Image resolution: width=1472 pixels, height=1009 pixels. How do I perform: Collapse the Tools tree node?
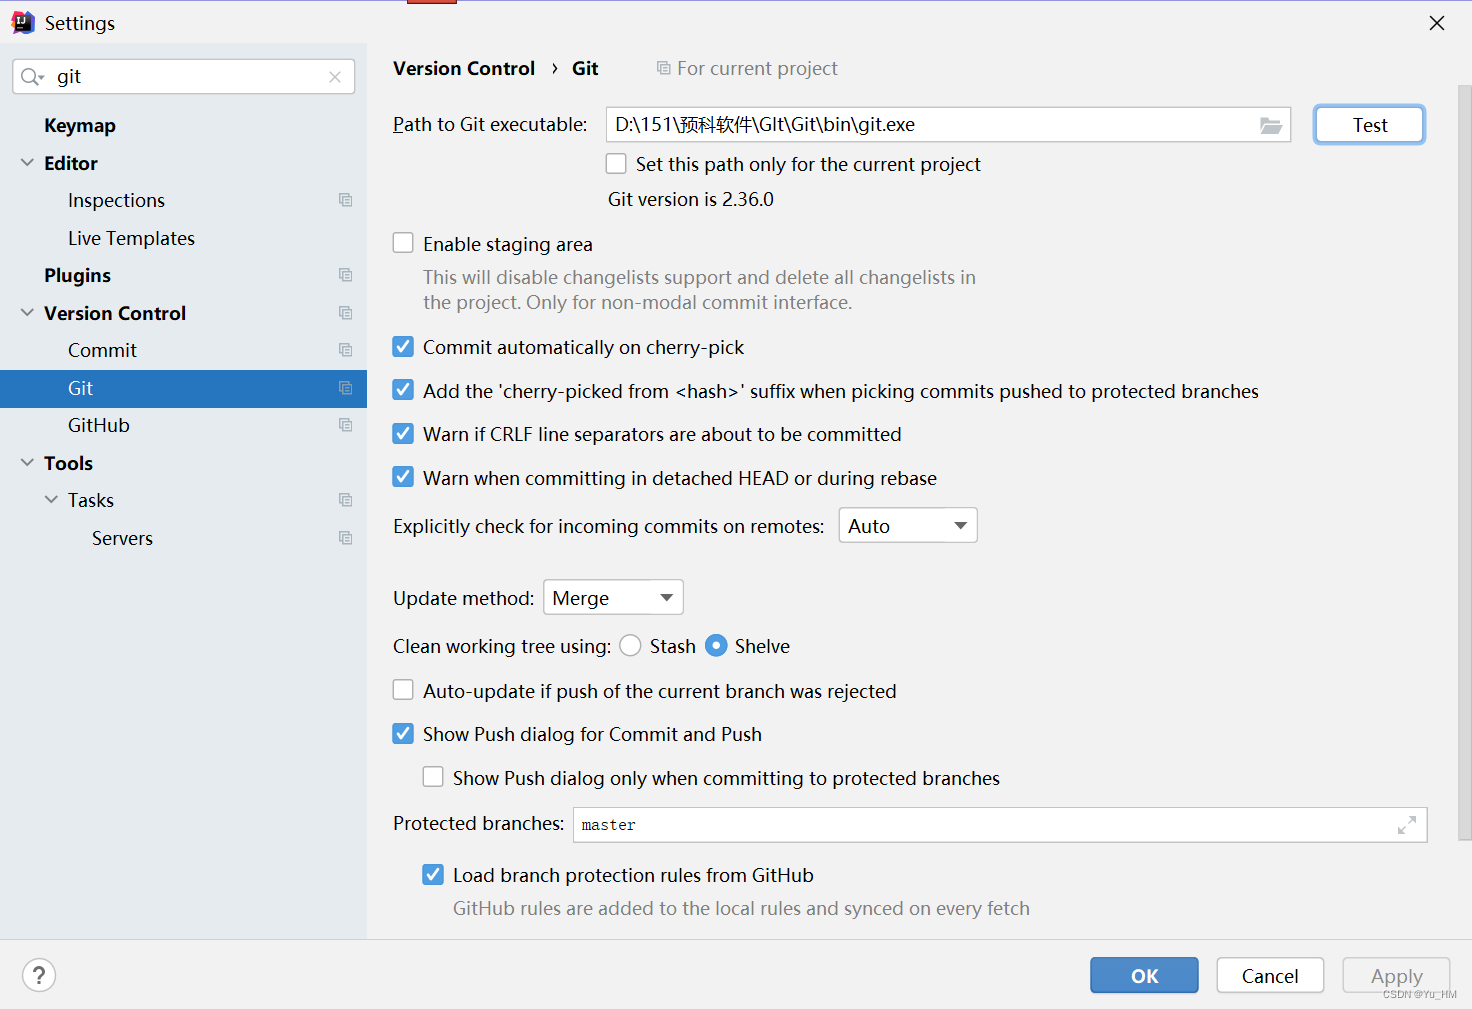pyautogui.click(x=27, y=462)
